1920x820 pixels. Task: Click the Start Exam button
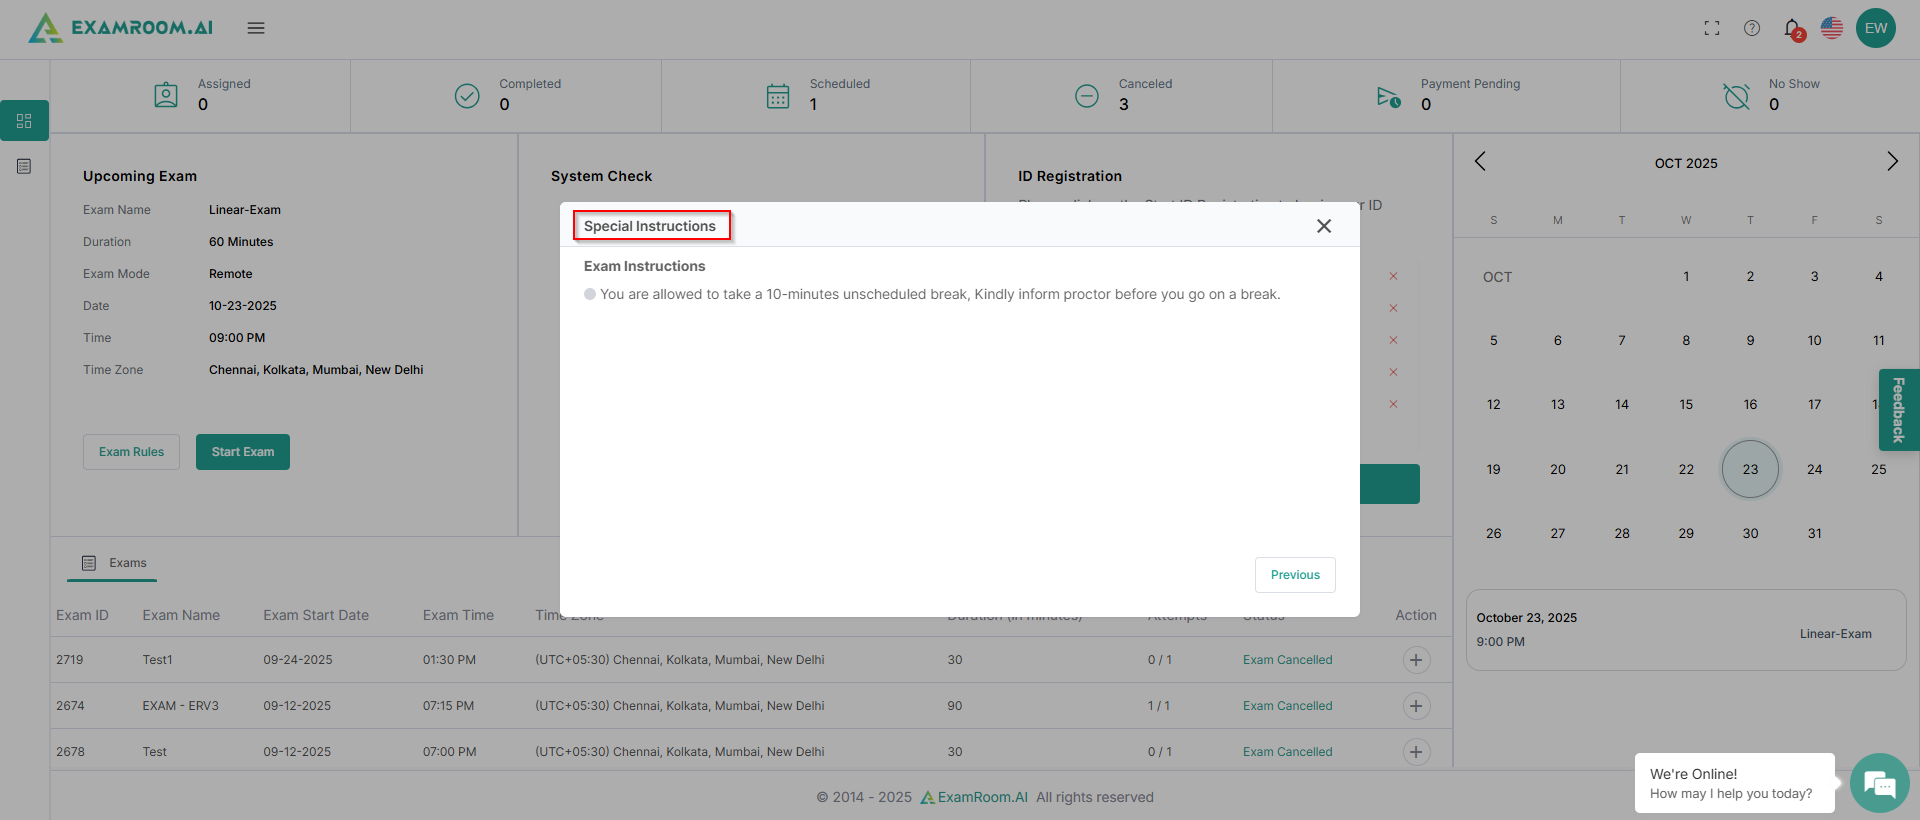tap(243, 452)
